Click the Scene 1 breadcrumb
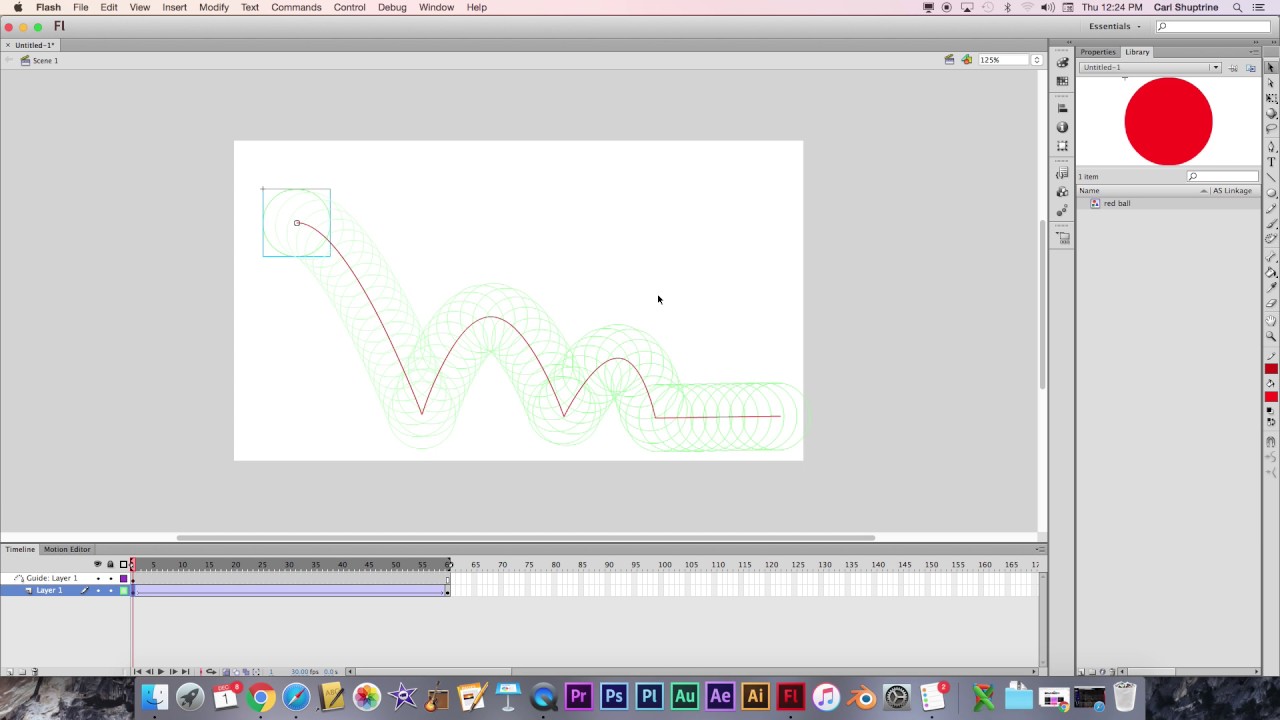 click(45, 60)
